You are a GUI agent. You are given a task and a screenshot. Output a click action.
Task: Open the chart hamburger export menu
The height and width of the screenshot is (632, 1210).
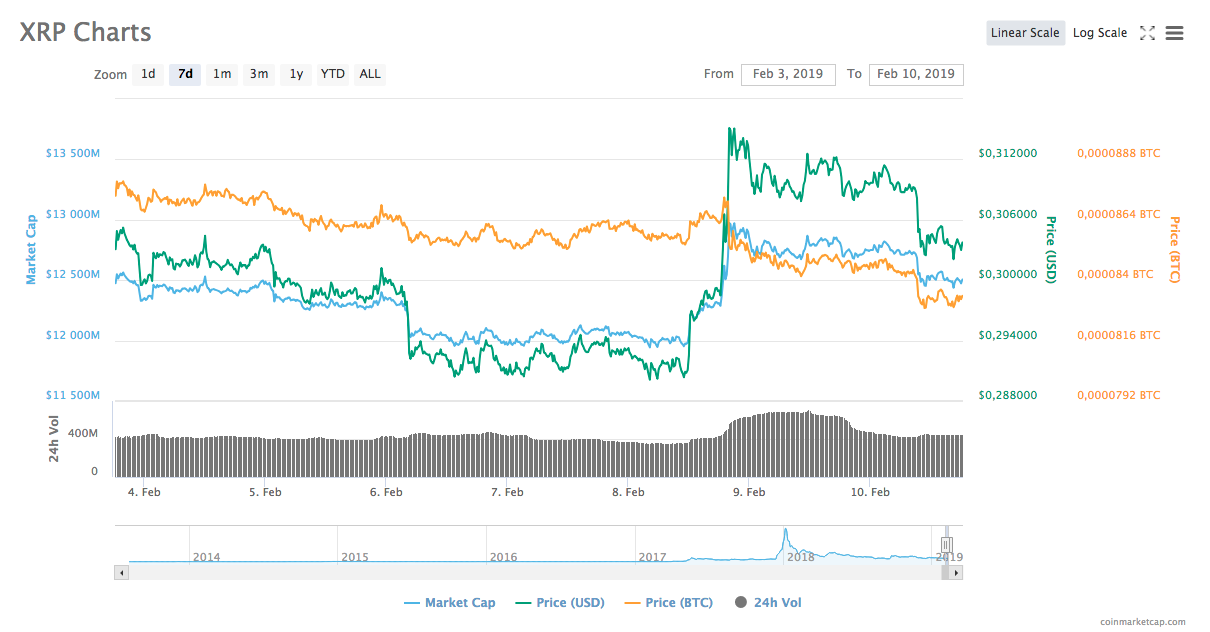pos(1174,33)
